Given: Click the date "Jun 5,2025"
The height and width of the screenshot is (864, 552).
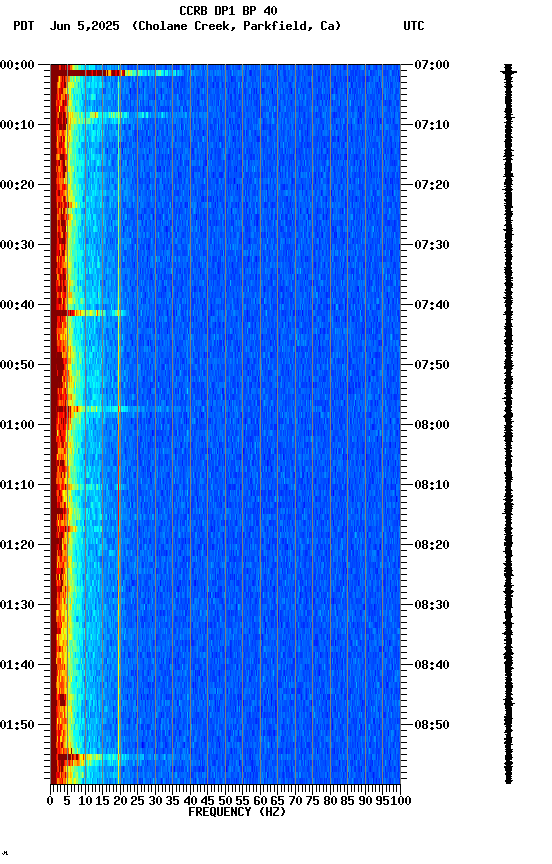Looking at the screenshot, I should tap(84, 26).
